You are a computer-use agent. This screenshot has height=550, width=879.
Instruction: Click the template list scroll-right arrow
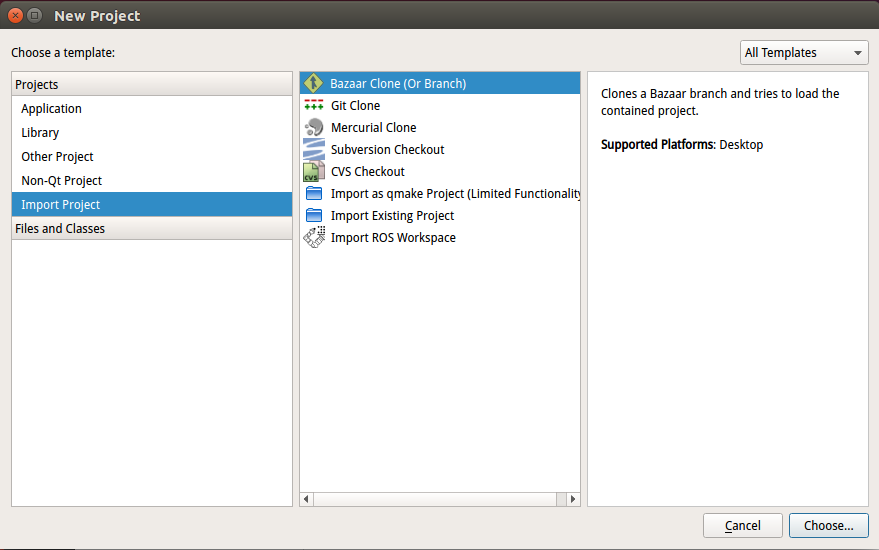pos(573,499)
